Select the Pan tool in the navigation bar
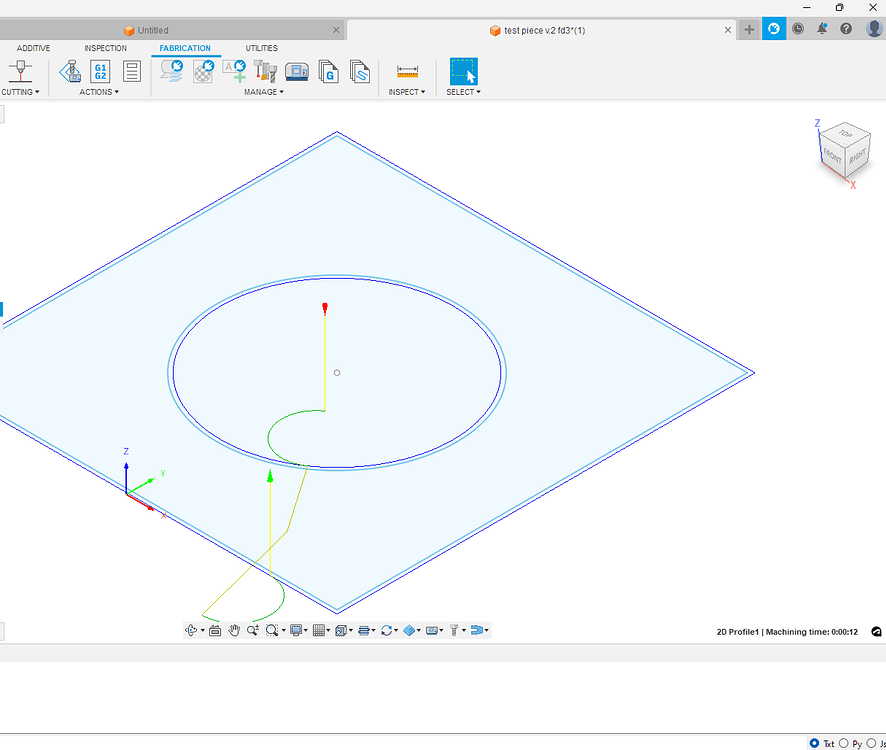 point(233,630)
